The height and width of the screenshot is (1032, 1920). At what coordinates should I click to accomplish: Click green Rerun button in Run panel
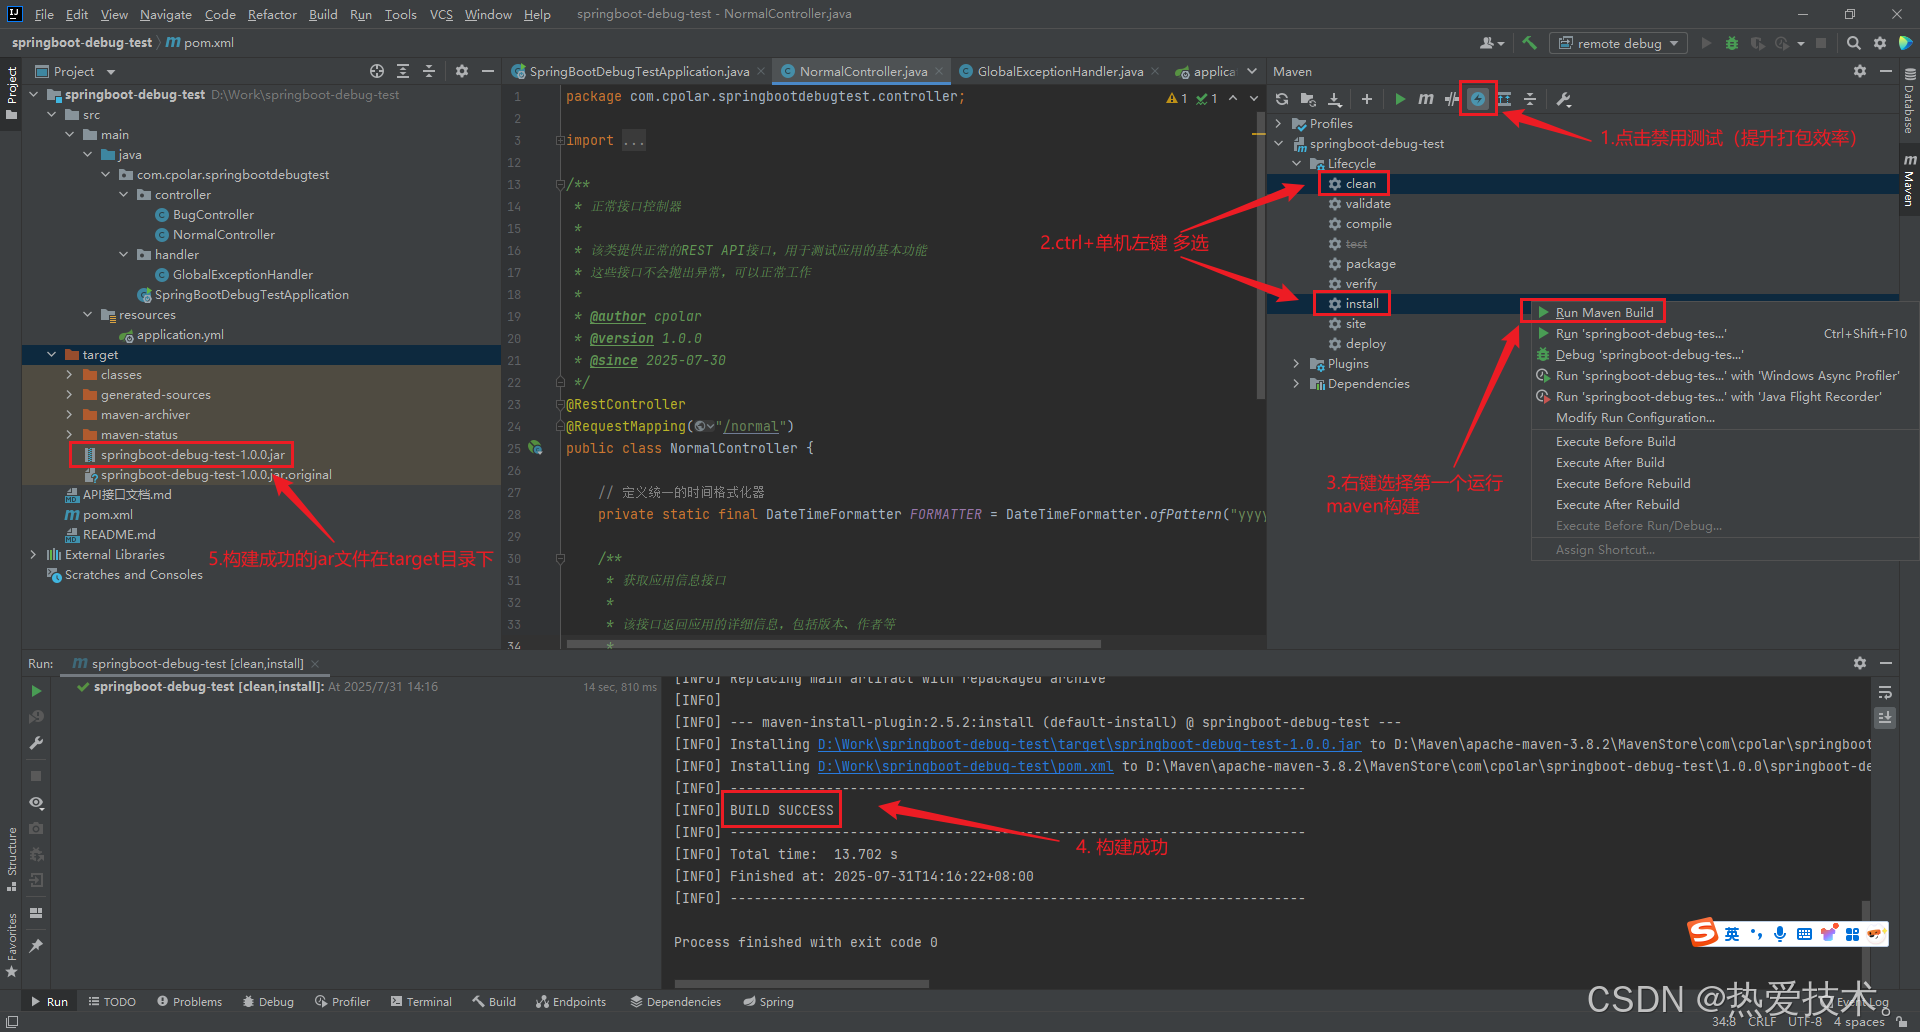click(36, 691)
